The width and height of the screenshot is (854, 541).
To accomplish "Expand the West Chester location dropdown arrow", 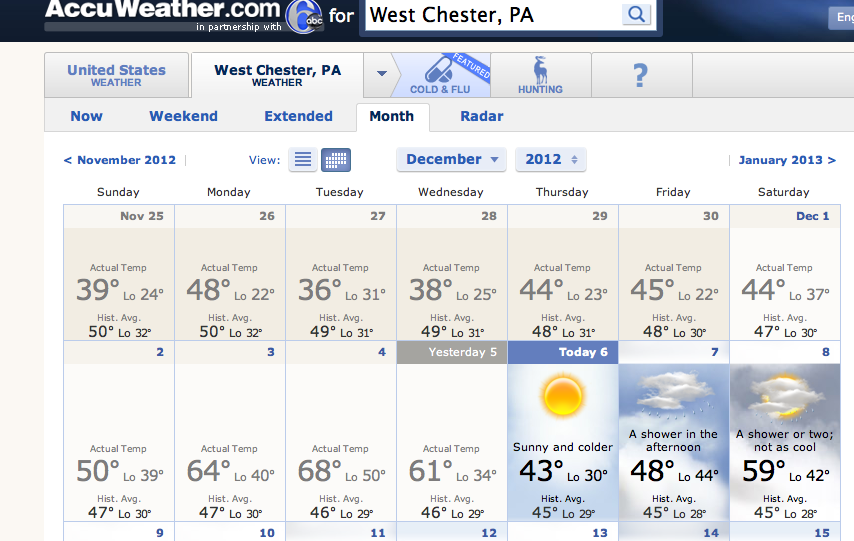I will point(381,73).
